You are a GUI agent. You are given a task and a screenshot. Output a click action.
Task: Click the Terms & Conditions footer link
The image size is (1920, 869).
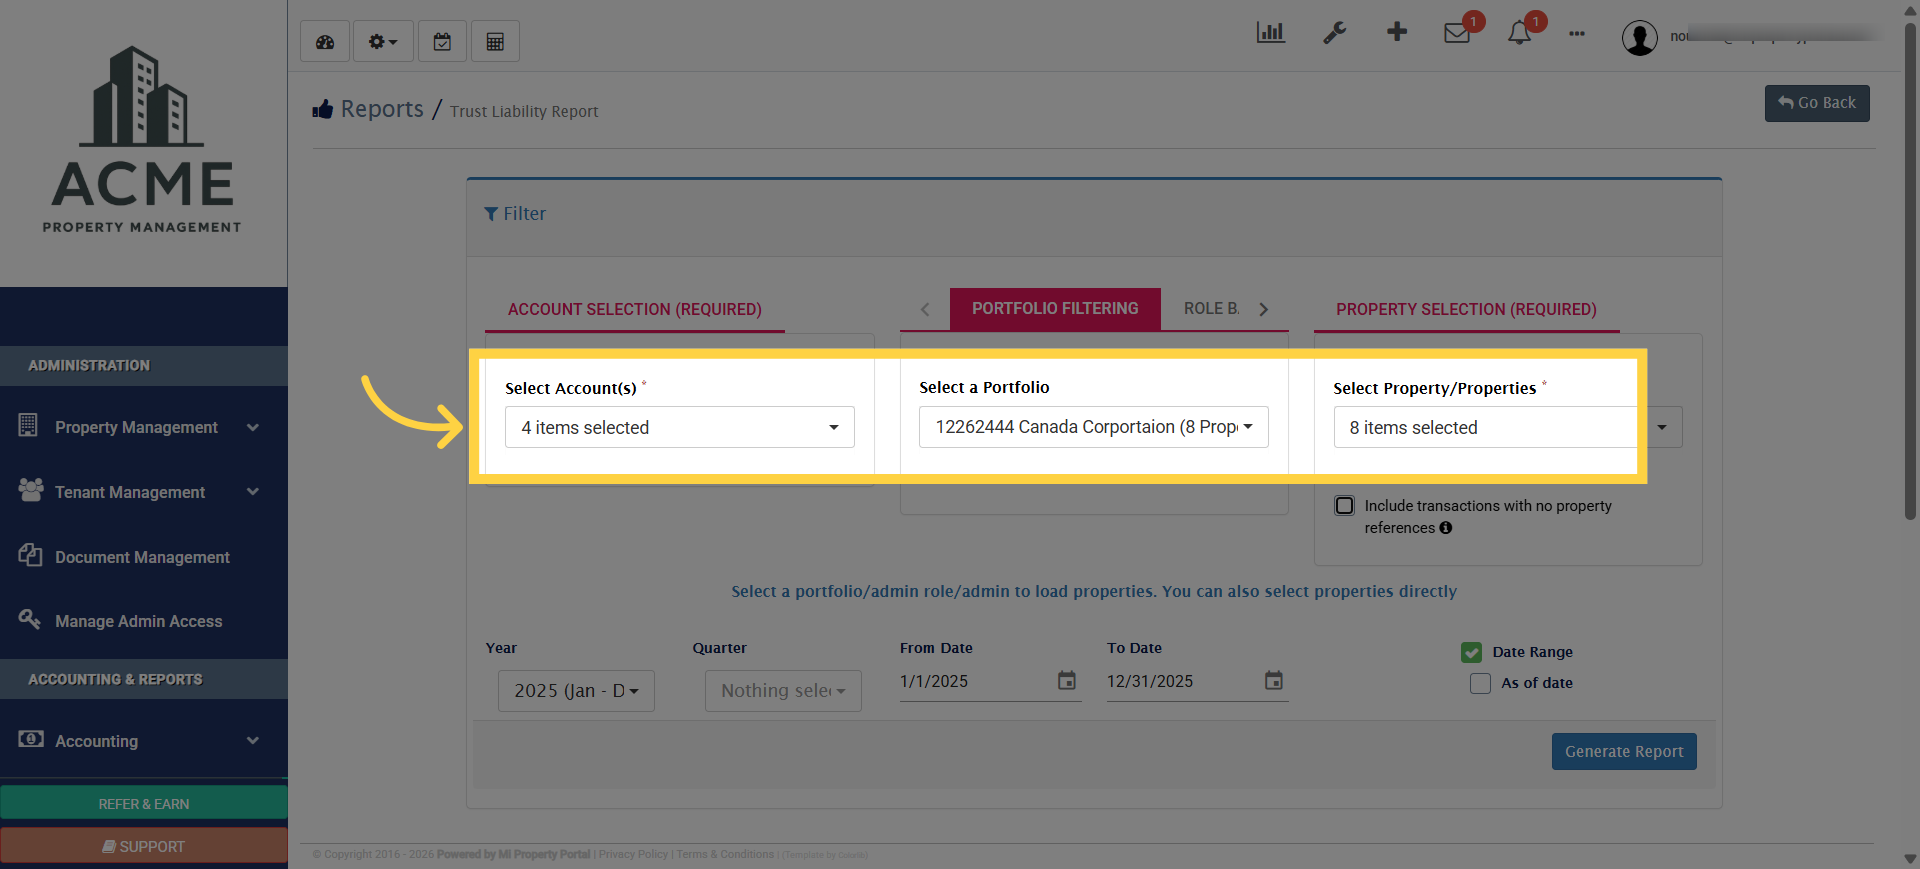coord(725,855)
